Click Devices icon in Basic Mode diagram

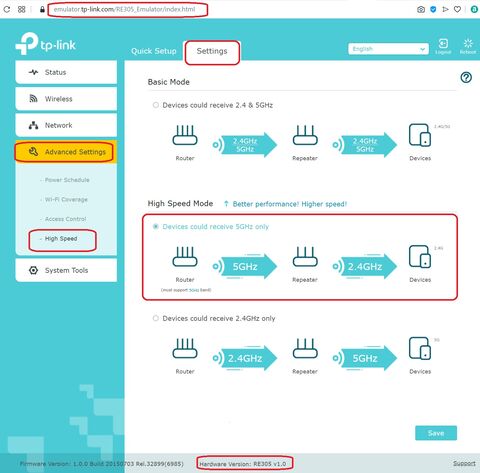(x=420, y=135)
